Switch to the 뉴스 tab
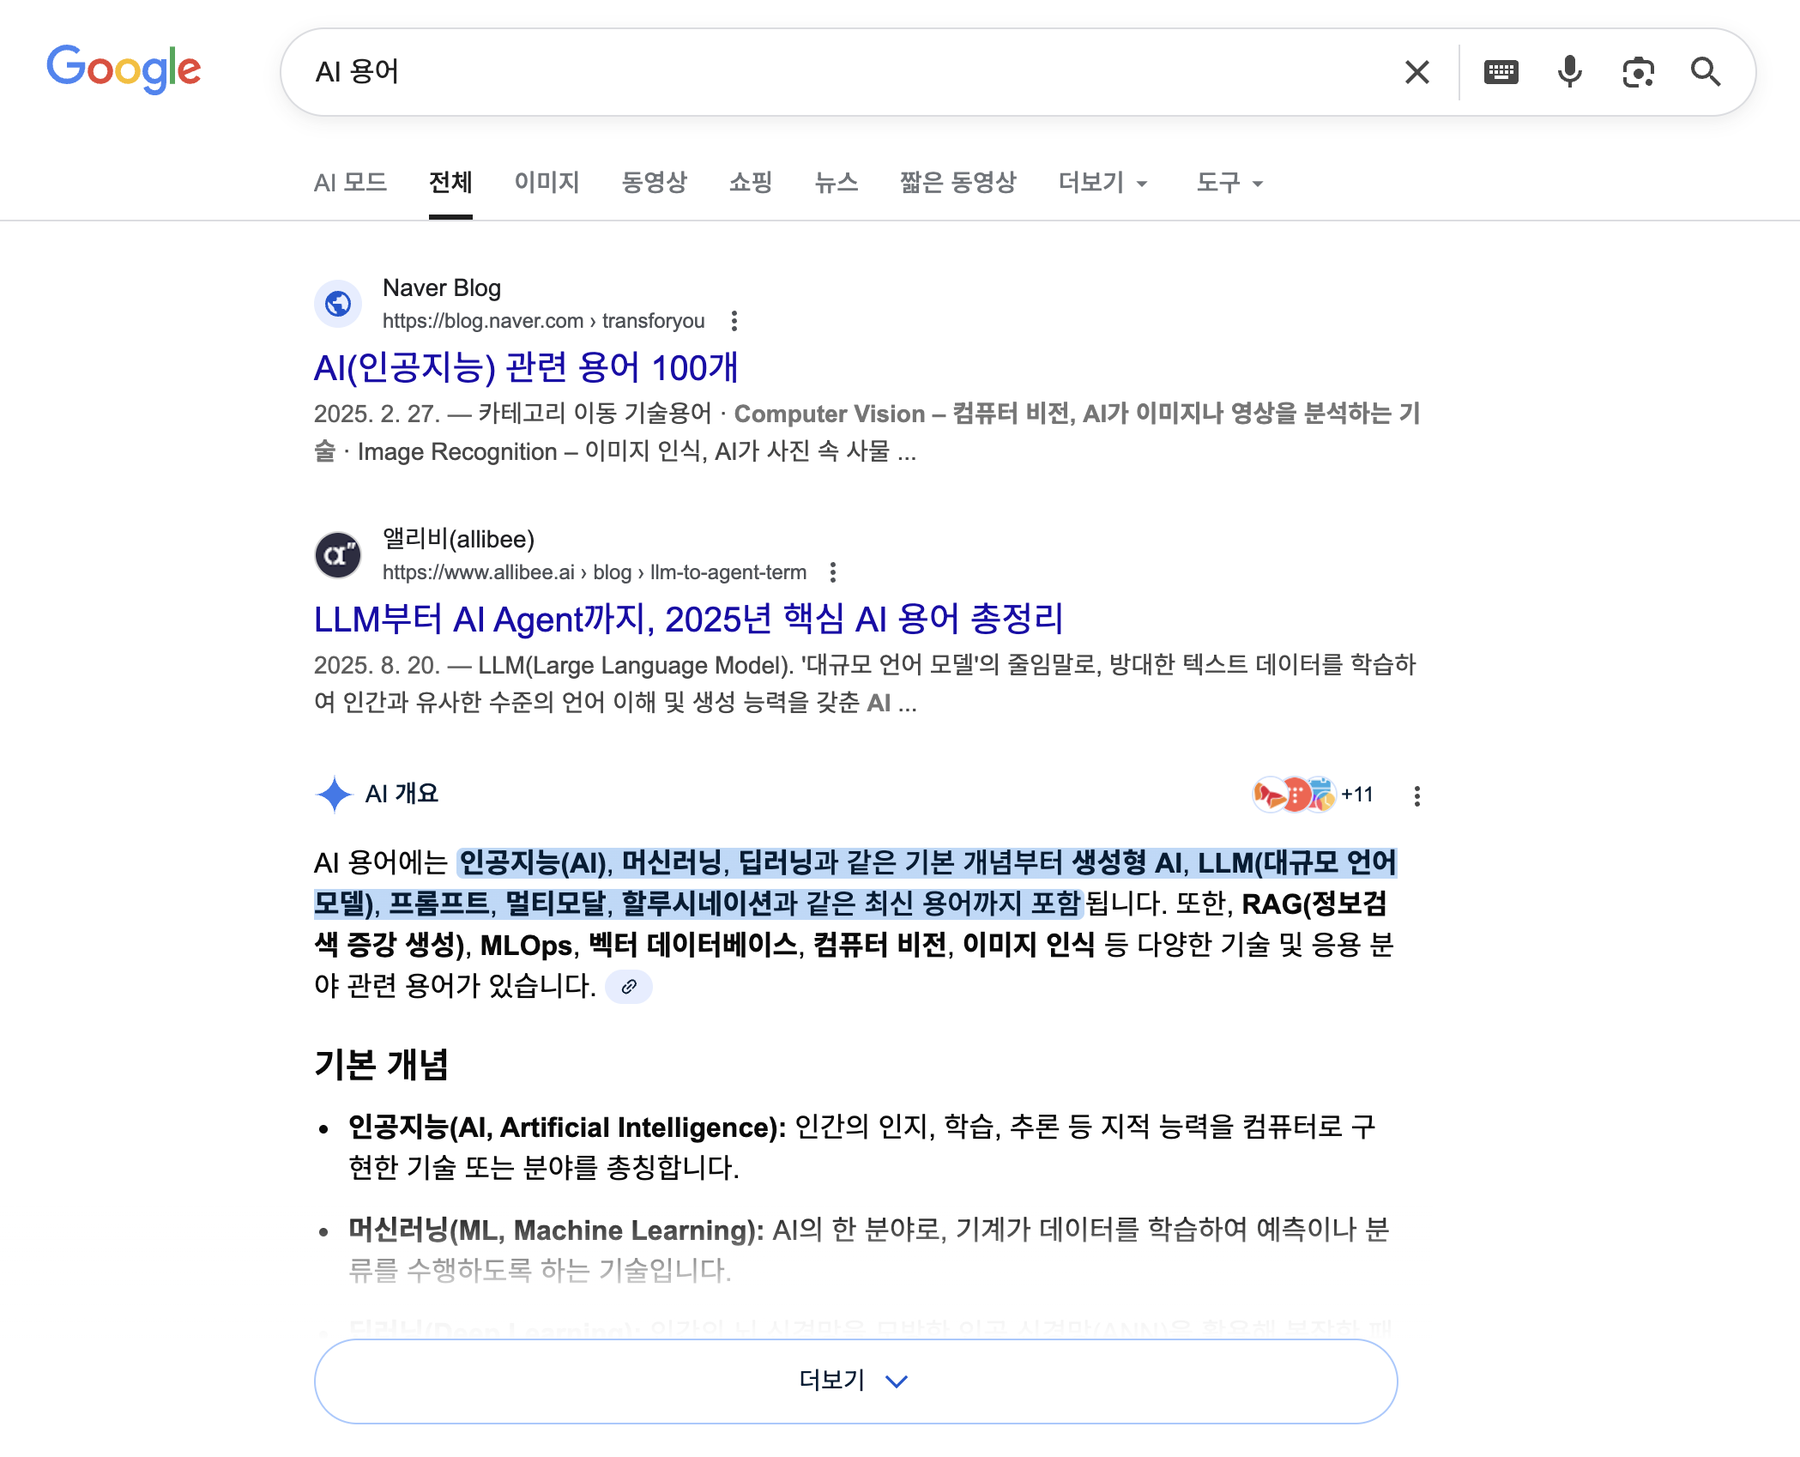Viewport: 1800px width, 1457px height. pyautogui.click(x=835, y=182)
